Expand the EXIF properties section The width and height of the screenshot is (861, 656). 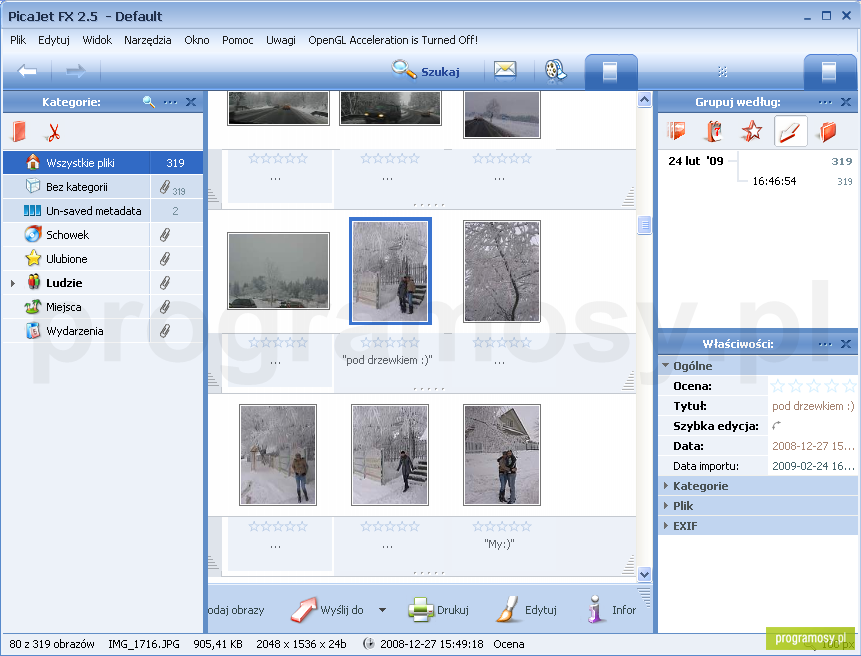(x=666, y=526)
